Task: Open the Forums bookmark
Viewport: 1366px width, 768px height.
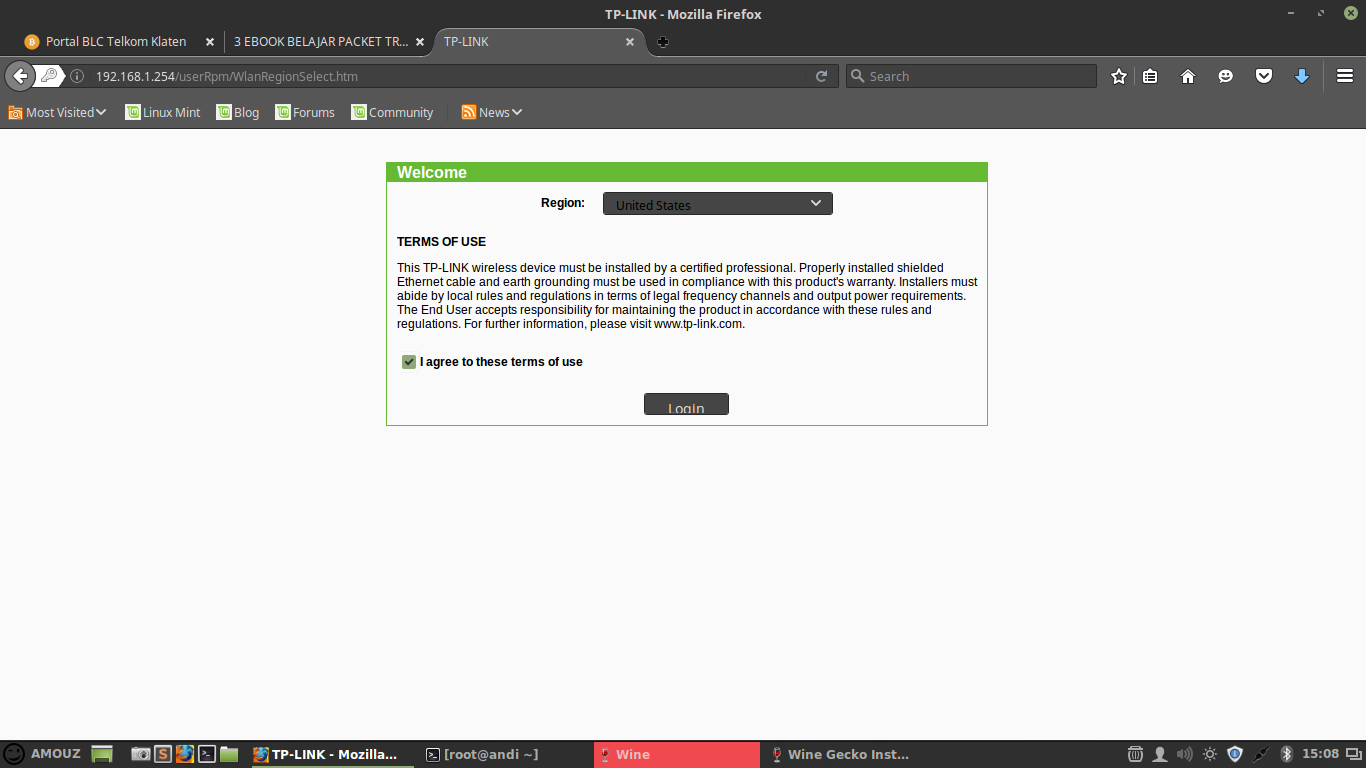Action: 305,112
